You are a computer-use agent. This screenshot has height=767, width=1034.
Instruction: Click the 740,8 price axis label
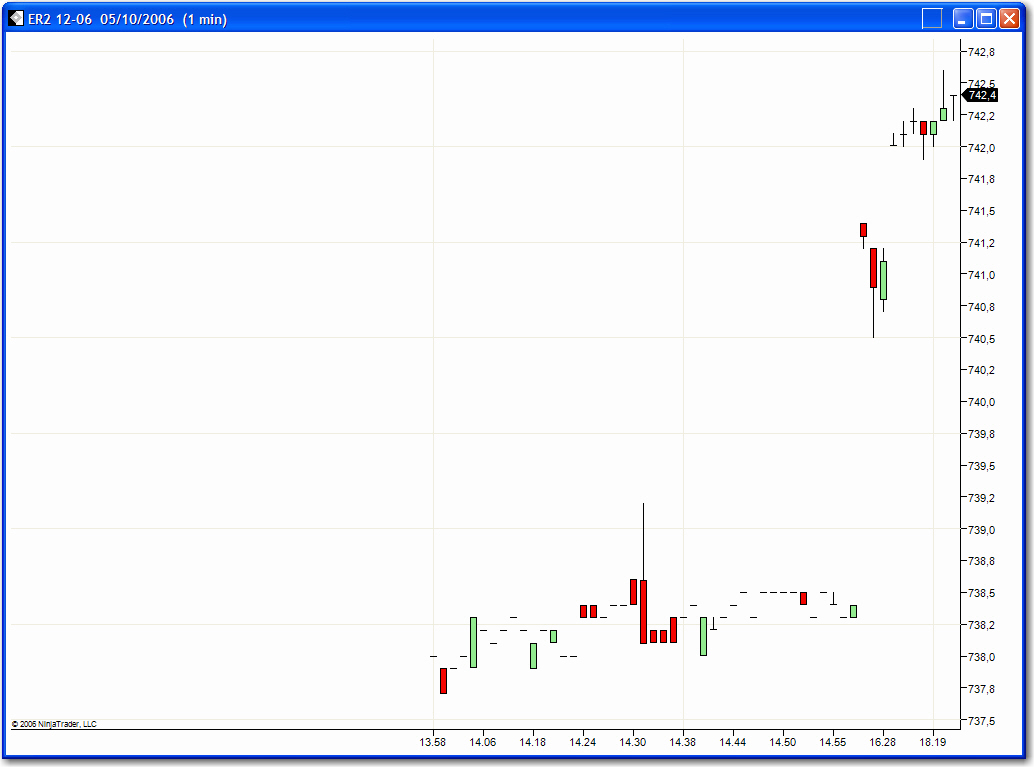tap(981, 307)
